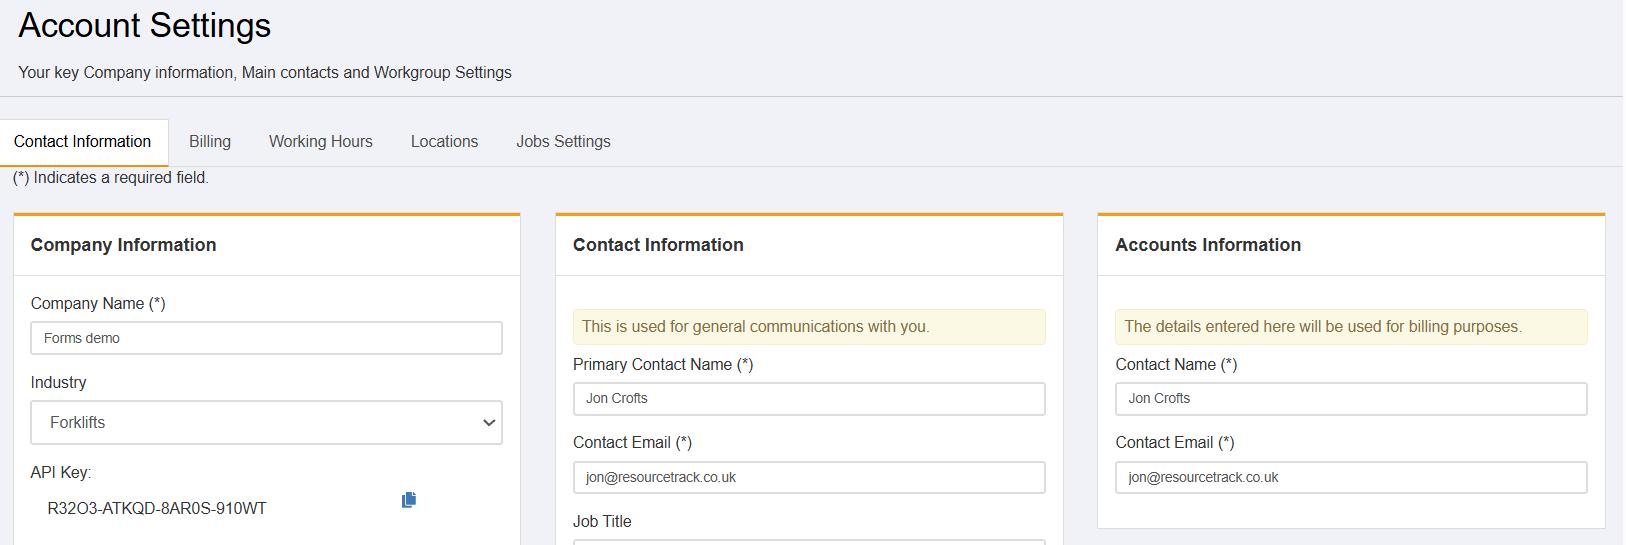
Task: Click the Company Information panel heading
Action: [123, 245]
